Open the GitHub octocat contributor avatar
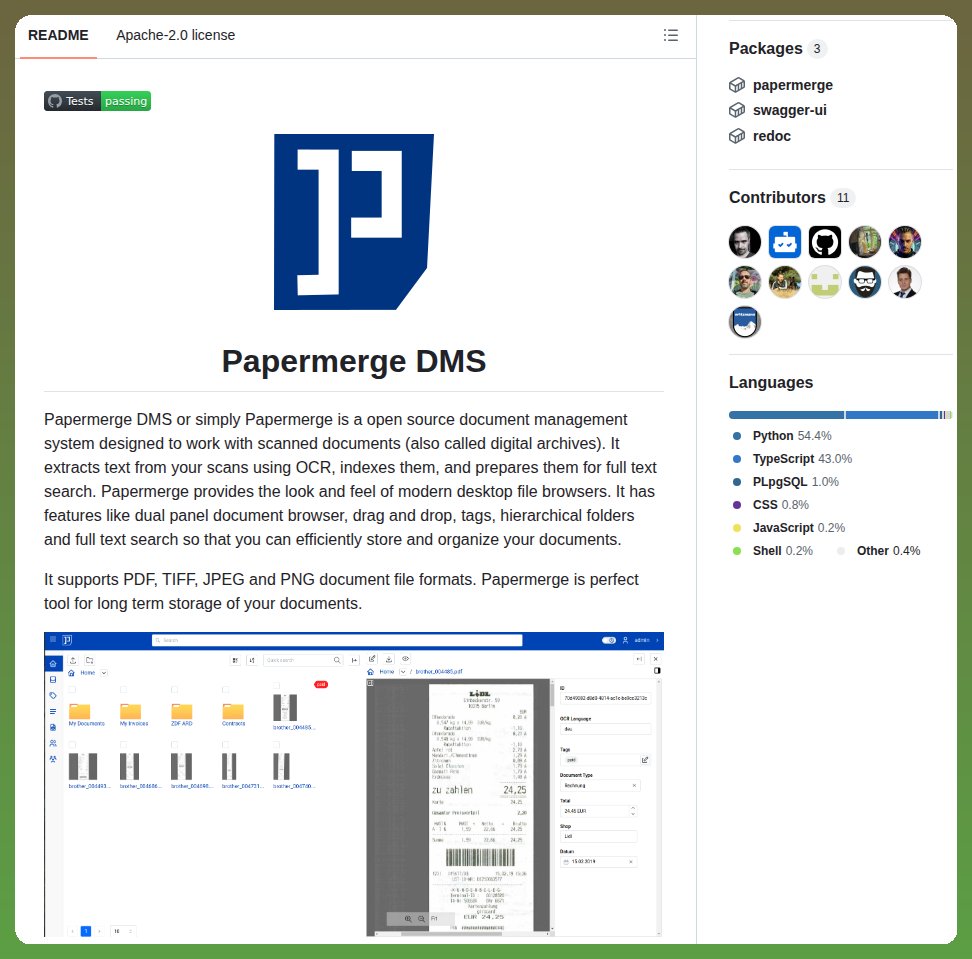 824,242
